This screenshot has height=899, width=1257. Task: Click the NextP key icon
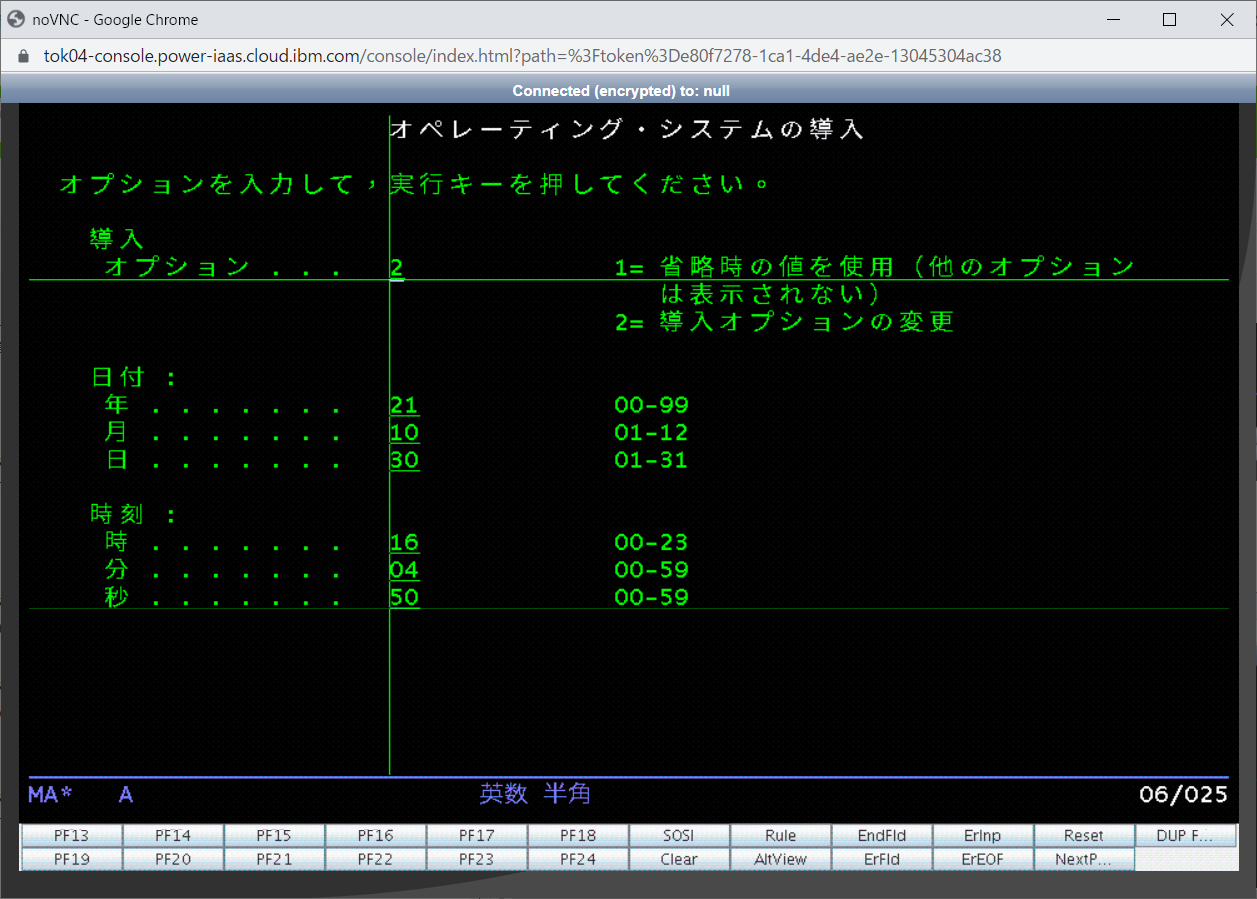(x=1083, y=859)
